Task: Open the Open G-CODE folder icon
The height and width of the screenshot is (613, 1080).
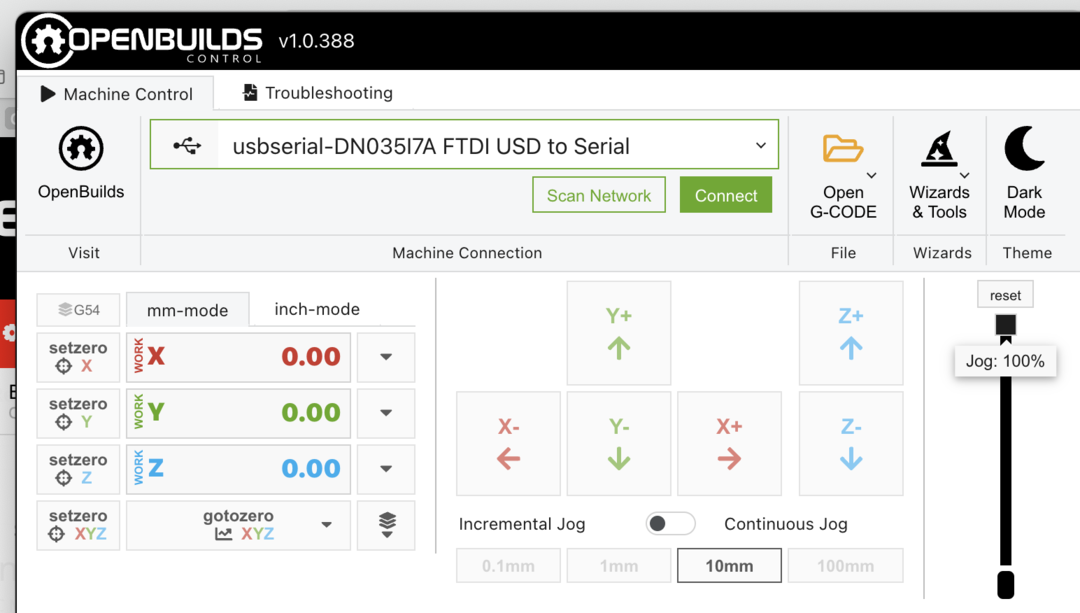Action: coord(842,149)
